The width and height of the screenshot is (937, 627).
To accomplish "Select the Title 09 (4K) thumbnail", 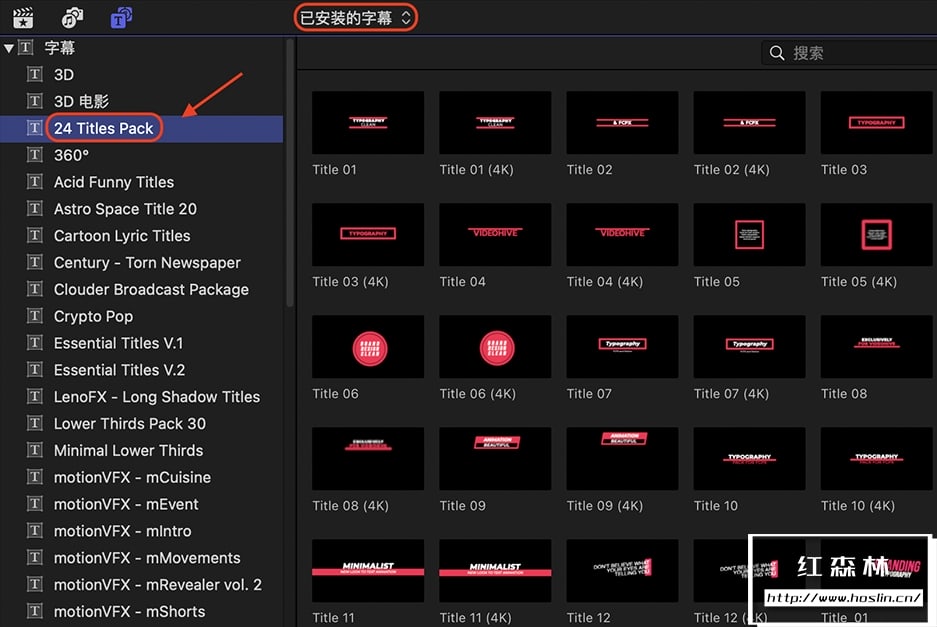I will point(622,458).
